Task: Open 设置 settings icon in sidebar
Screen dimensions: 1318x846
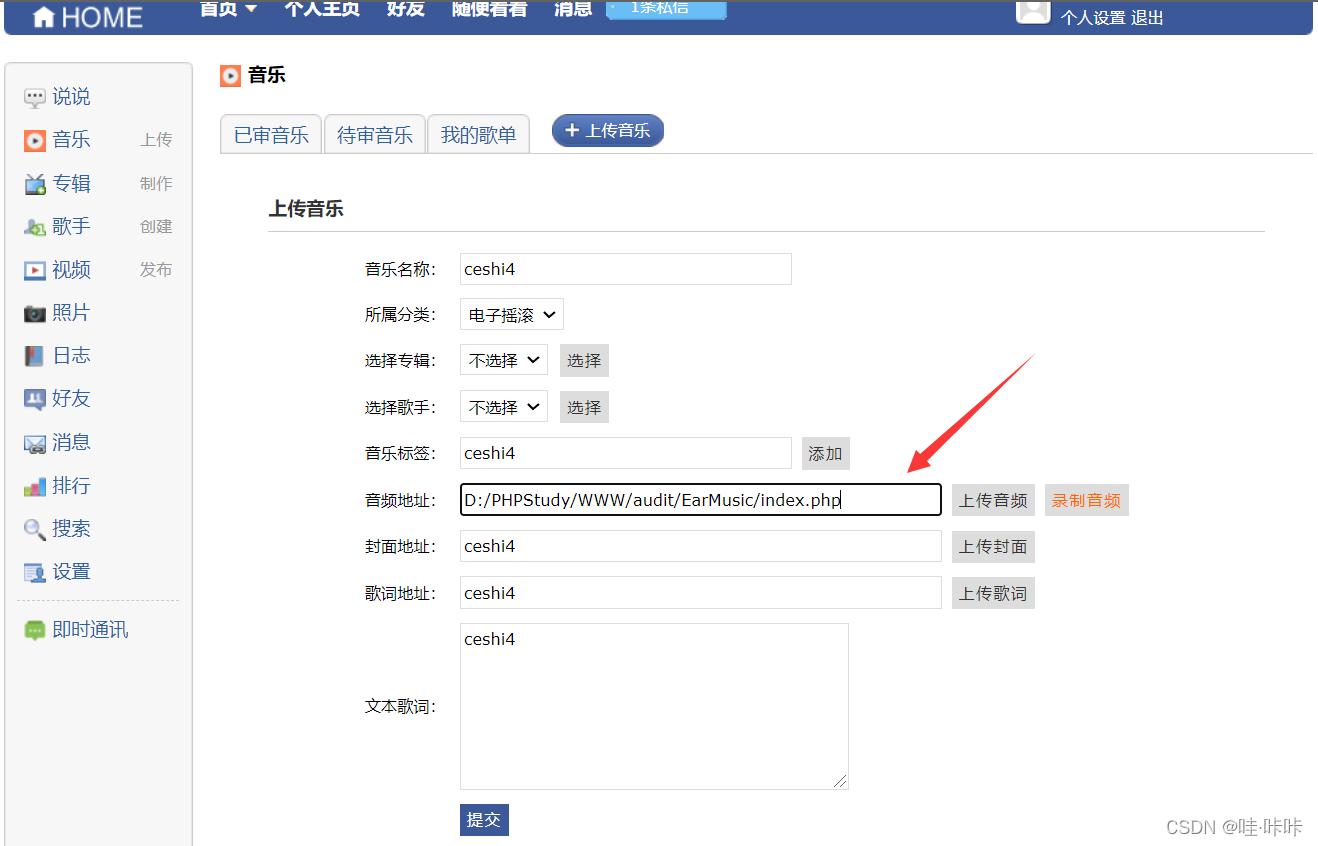Action: (x=35, y=572)
